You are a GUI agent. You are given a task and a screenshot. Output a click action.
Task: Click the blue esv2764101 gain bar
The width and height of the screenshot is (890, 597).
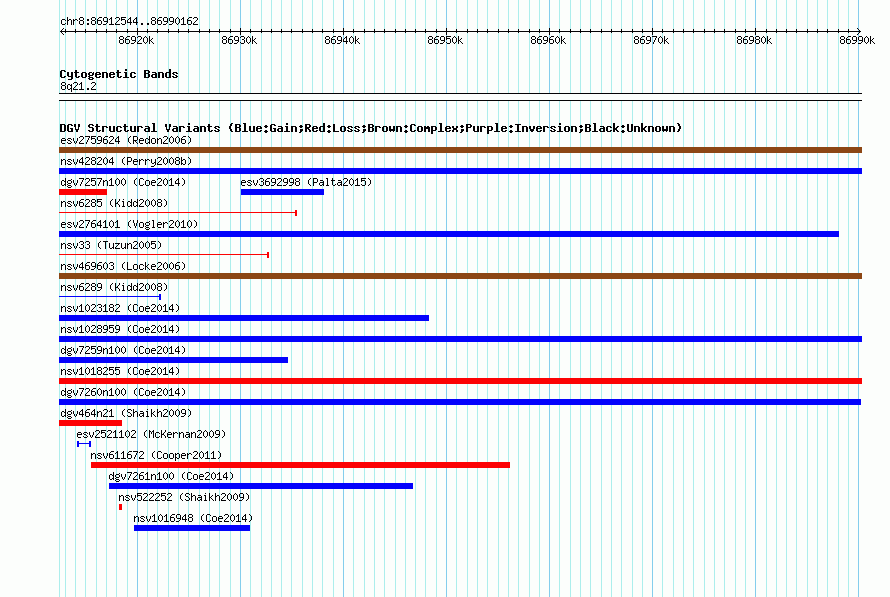pos(449,234)
